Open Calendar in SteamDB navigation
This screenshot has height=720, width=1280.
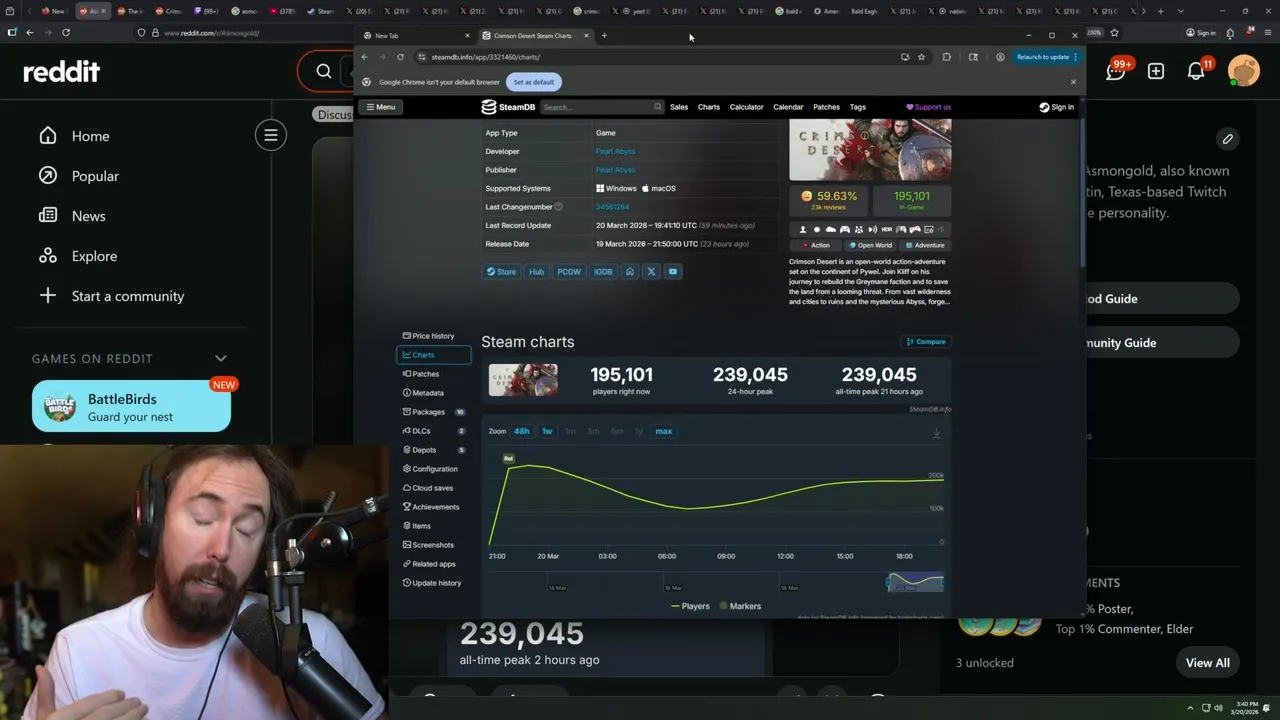pos(788,107)
